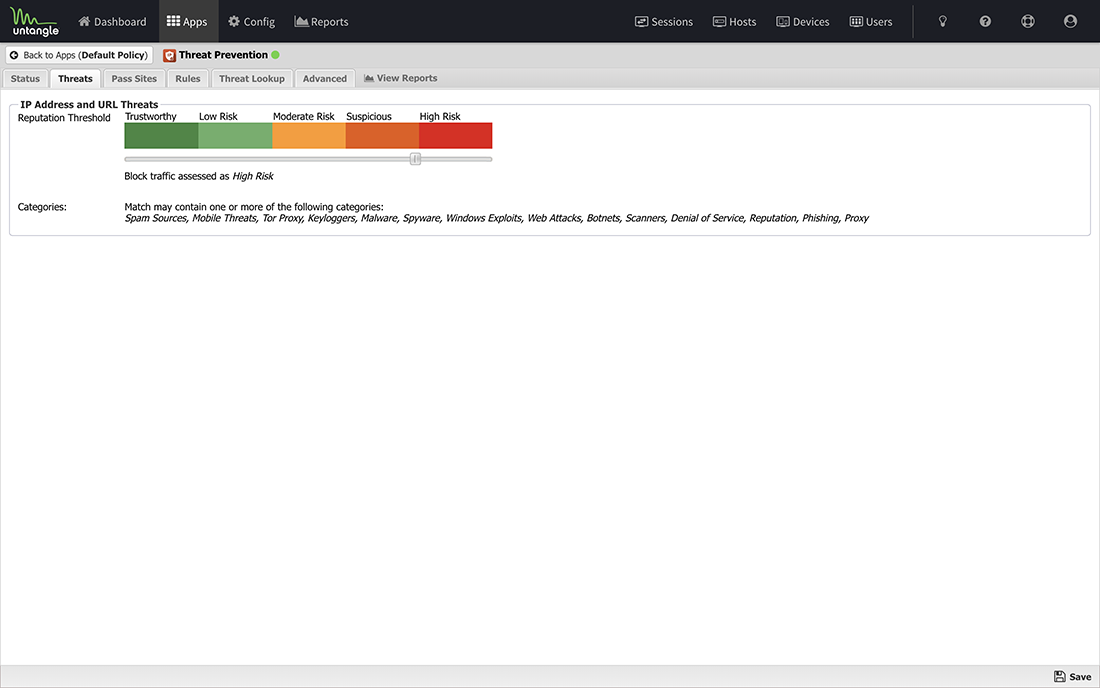Click the High Risk red swatch

tap(456, 135)
